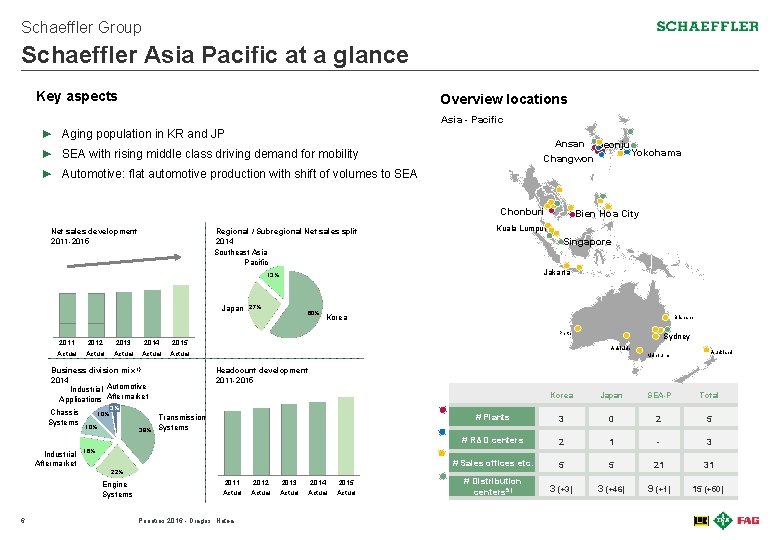Click the arrow bullet before 'SEA with rising'
This screenshot has height=540, width=780.
click(x=47, y=154)
